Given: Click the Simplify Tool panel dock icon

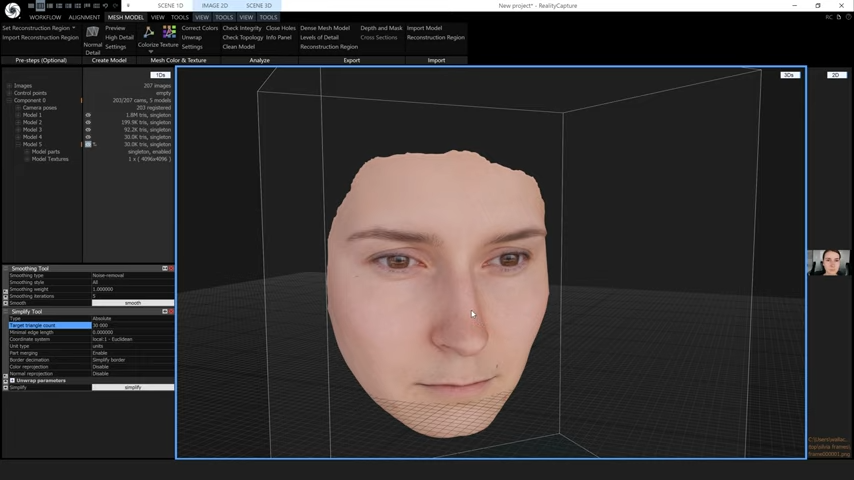Looking at the screenshot, I should [165, 311].
